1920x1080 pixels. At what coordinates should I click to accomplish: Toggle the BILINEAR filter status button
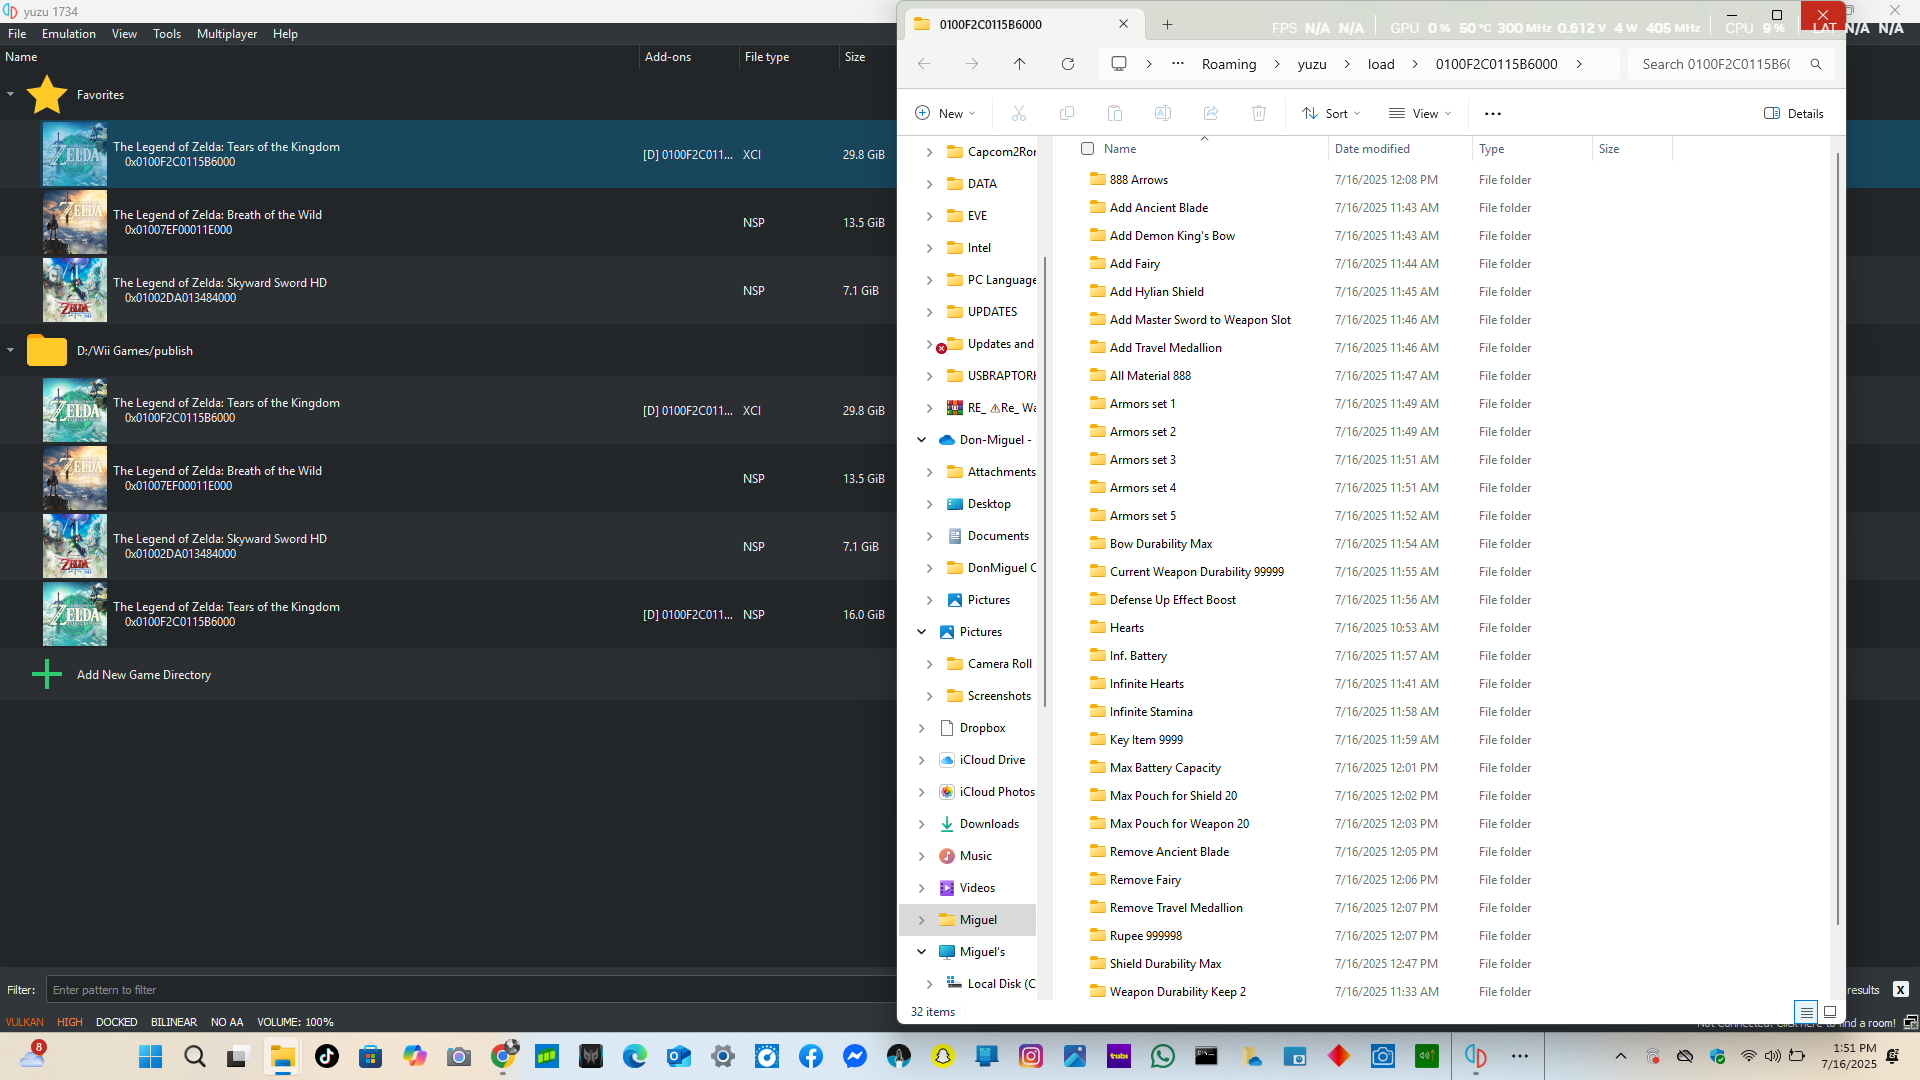(174, 1022)
